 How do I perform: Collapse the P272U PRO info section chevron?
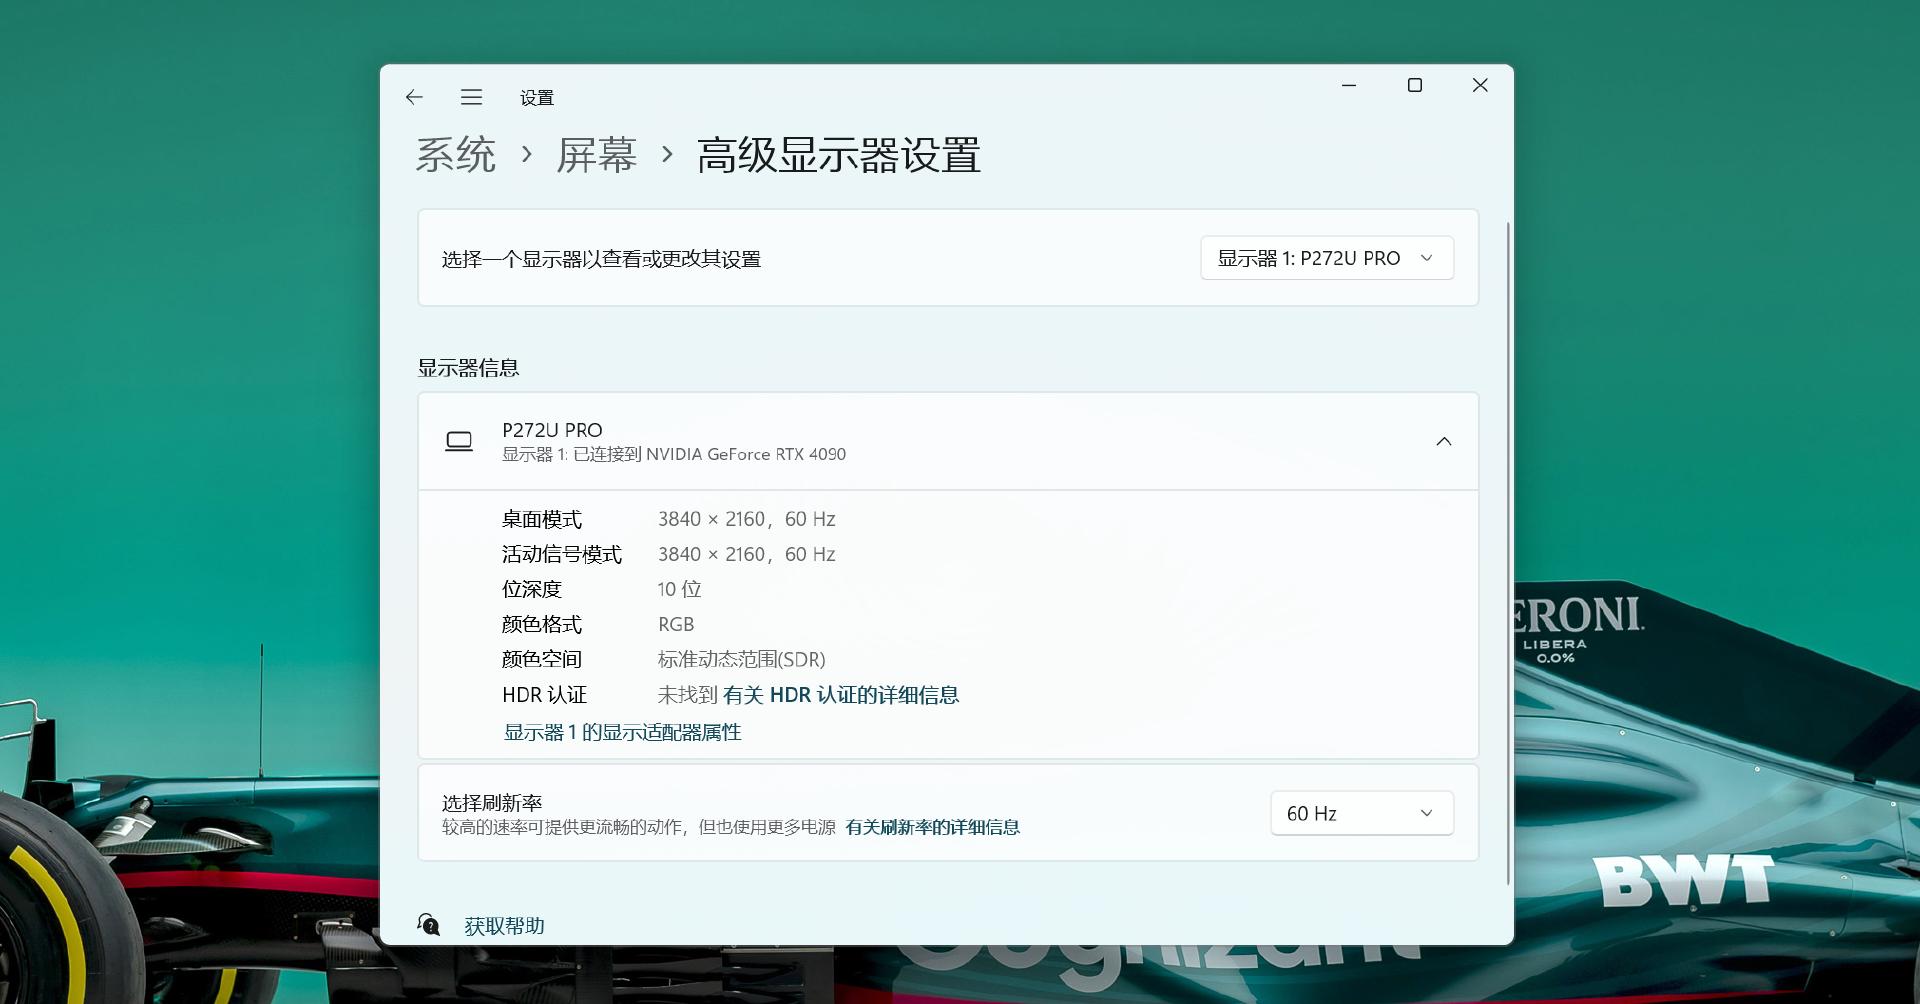[1444, 440]
